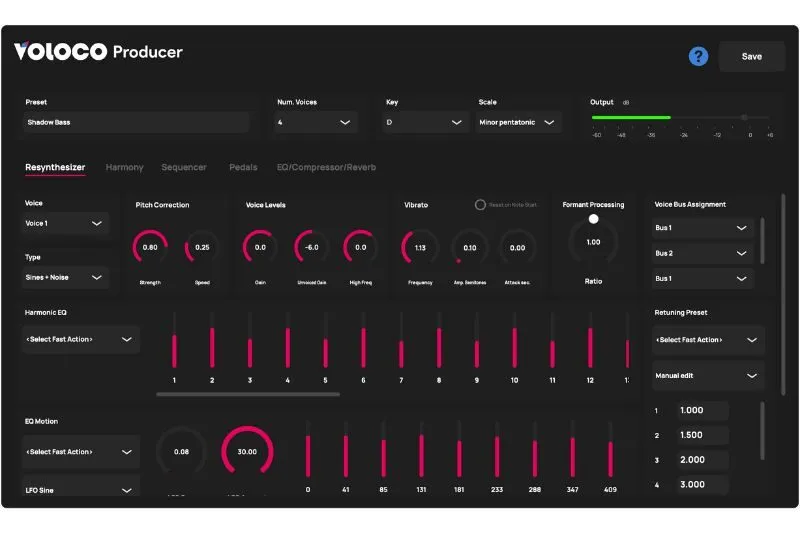Click the Vibrato Frequency knob
Viewport: 800px width, 533px height.
420,247
